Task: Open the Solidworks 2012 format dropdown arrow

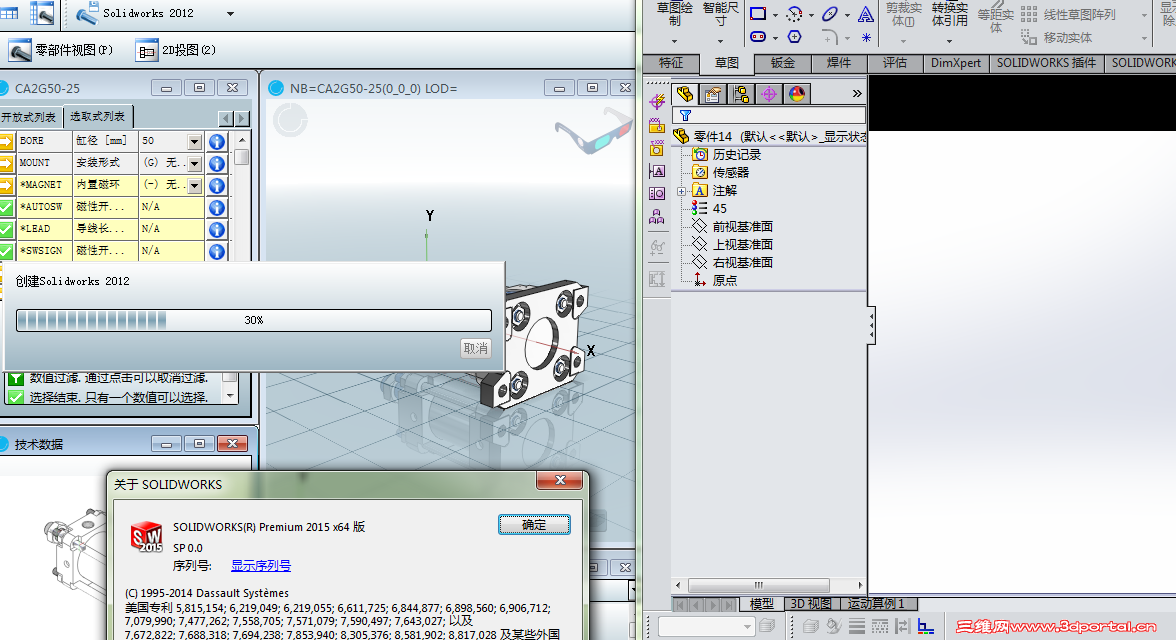Action: click(230, 14)
